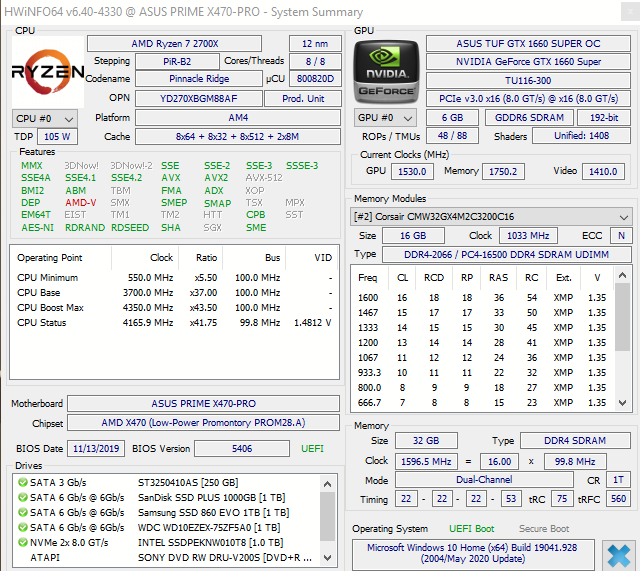Click the AMD Ryzen logo image

[x=48, y=72]
